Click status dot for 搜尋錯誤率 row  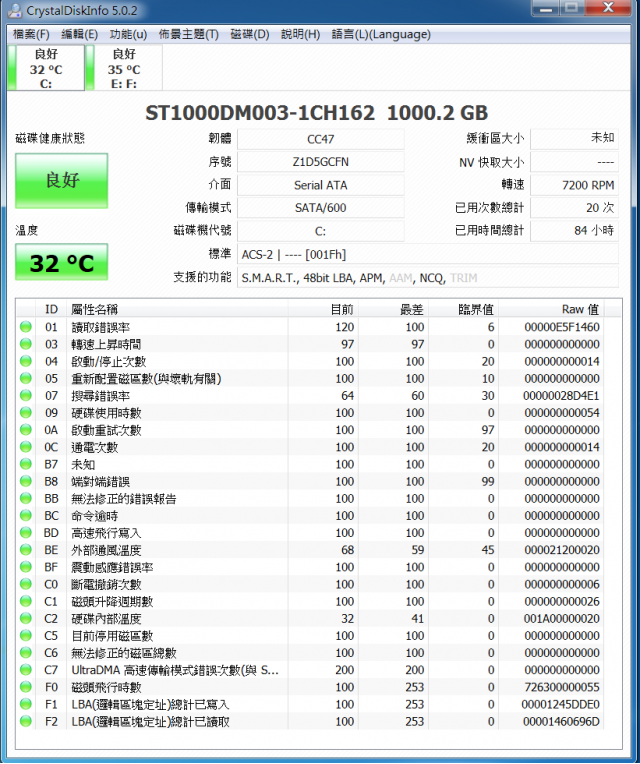[26, 396]
